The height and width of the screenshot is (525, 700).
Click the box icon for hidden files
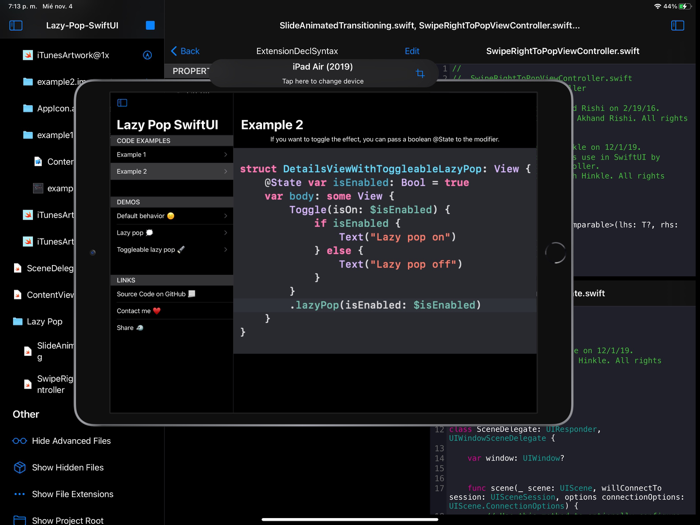tap(19, 467)
